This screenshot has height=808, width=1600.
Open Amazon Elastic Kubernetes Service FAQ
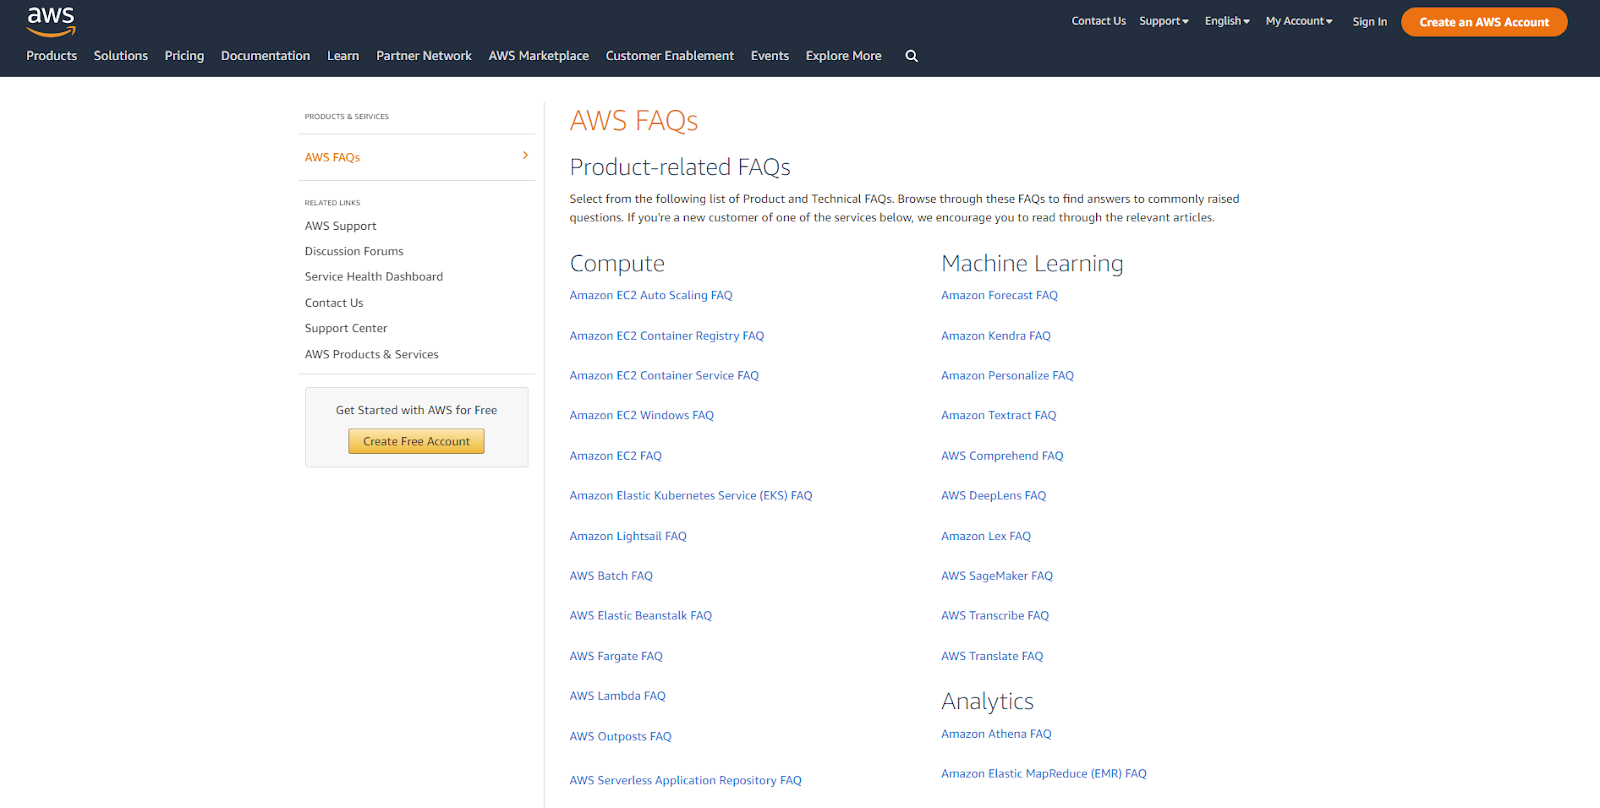click(x=691, y=496)
